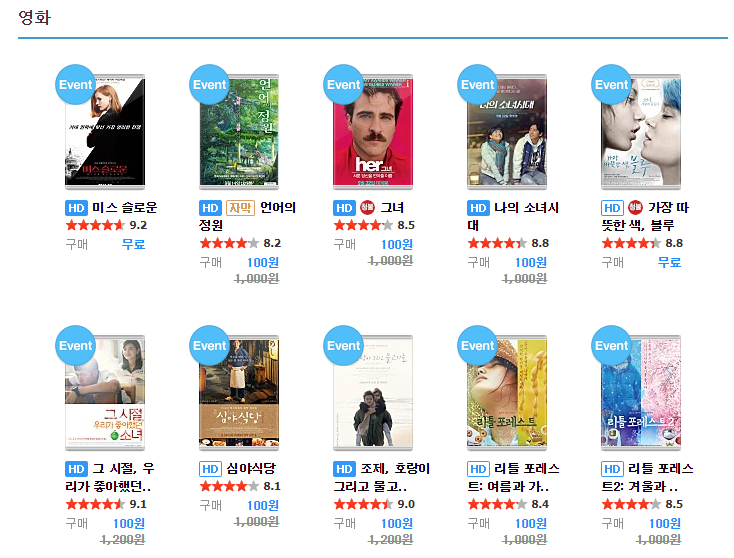734x558 pixels.
Task: Click the 100원 price for 그녀
Action: tap(397, 244)
